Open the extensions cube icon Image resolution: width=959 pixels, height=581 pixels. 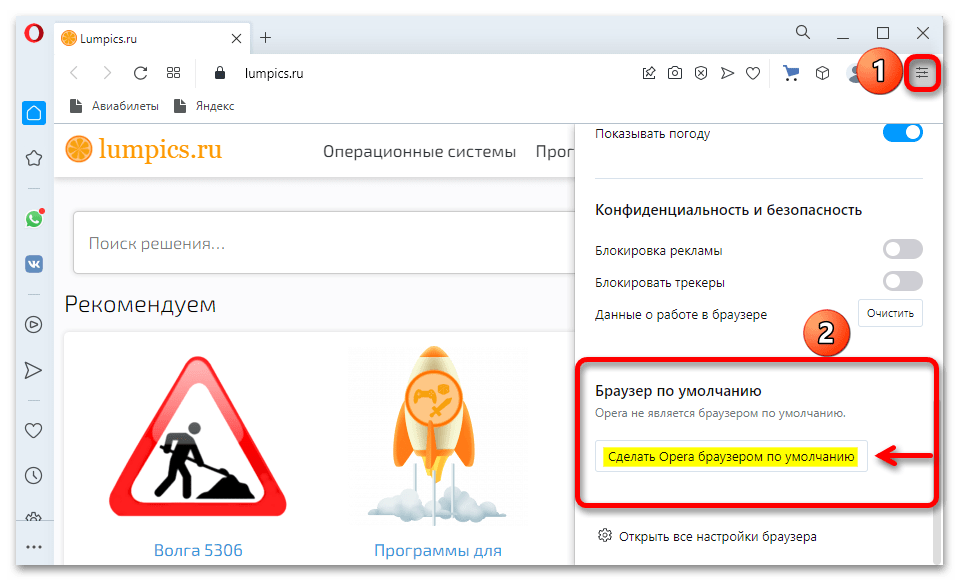pyautogui.click(x=823, y=73)
